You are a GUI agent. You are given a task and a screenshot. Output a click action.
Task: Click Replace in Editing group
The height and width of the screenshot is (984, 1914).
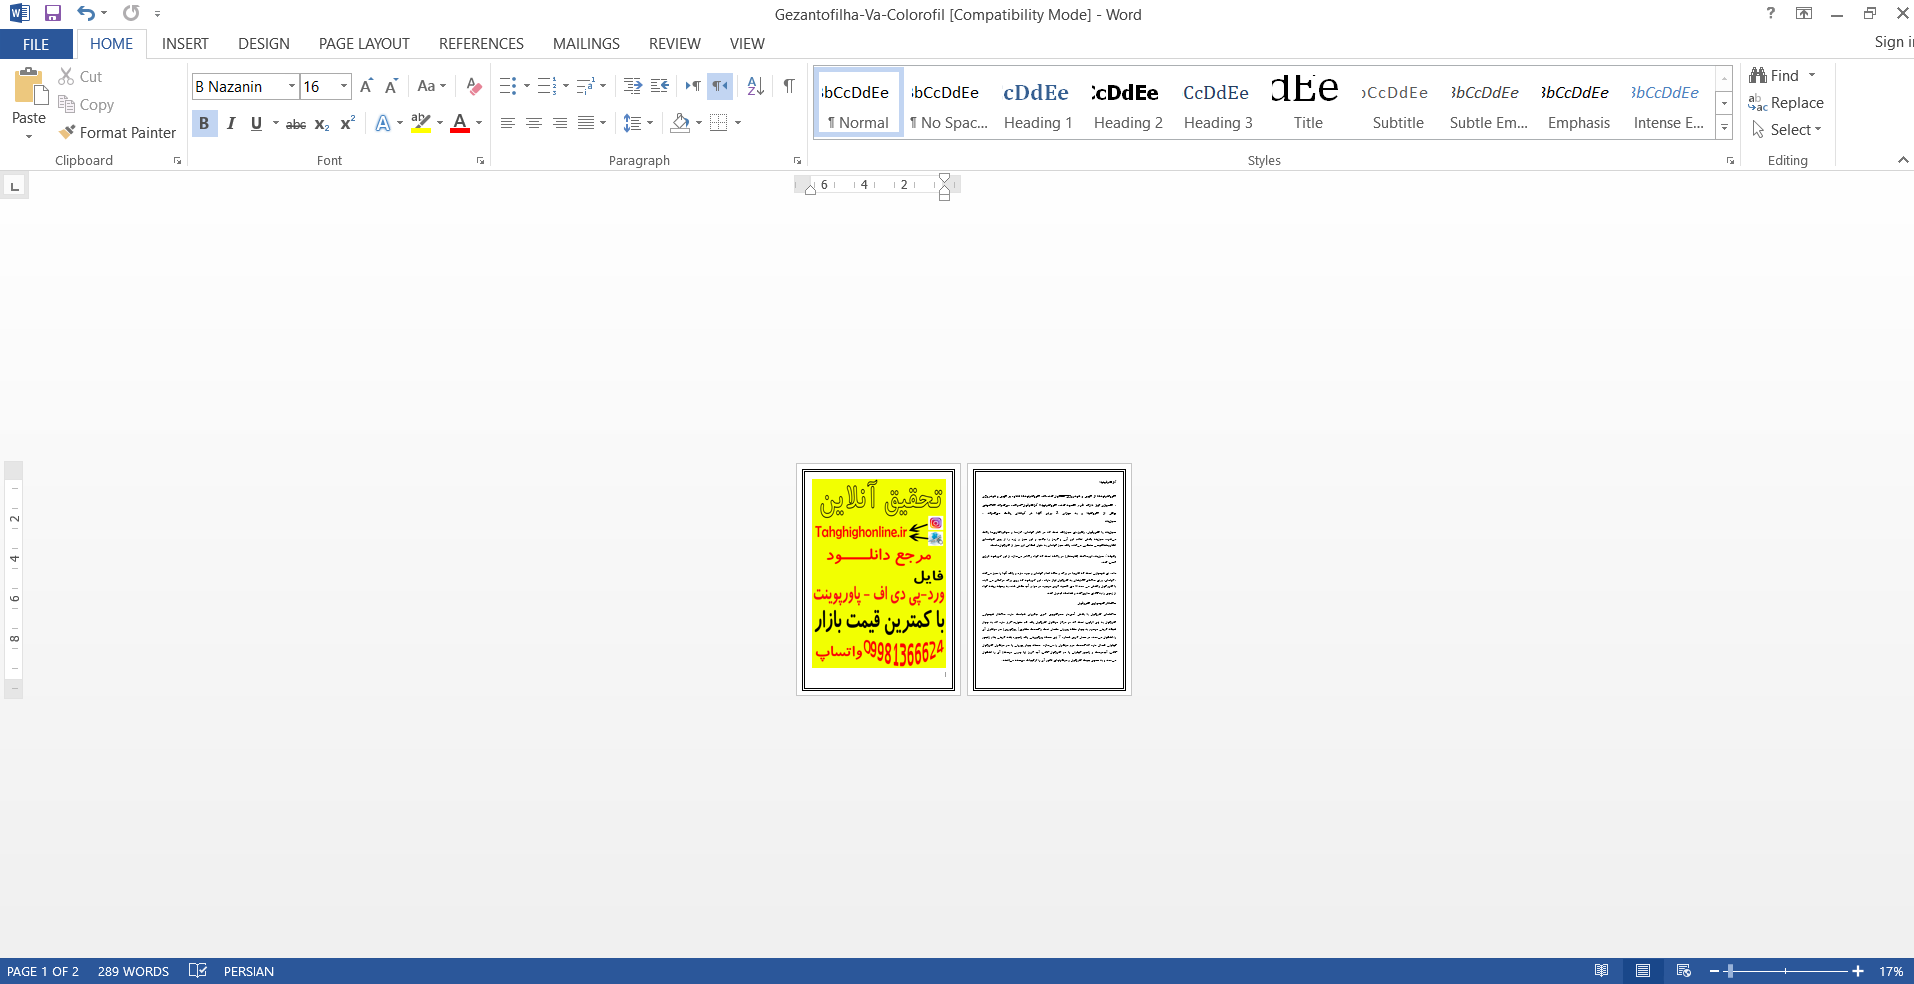click(x=1786, y=103)
